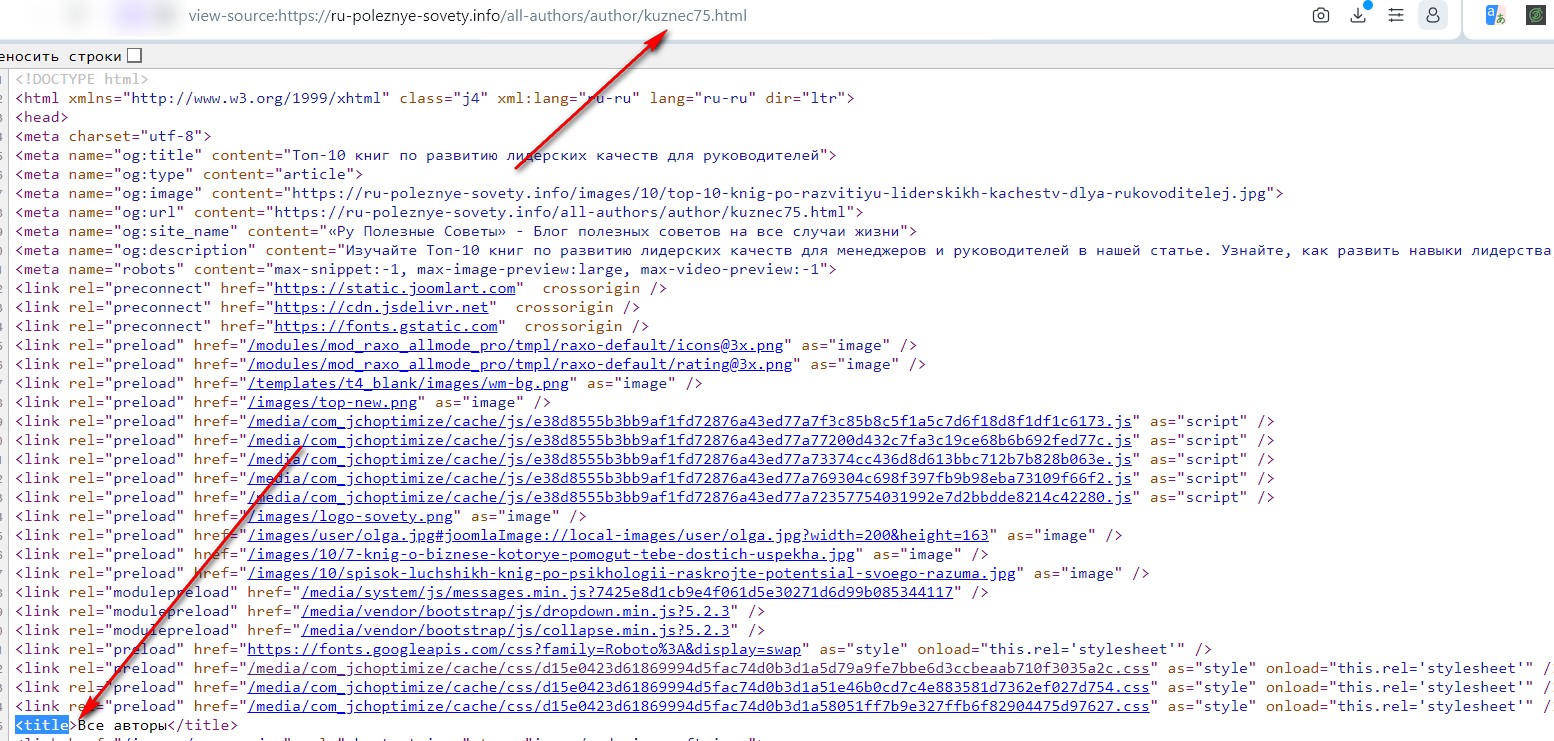
Task: Open the fonts.gstatic.com preconnect link
Action: [386, 326]
